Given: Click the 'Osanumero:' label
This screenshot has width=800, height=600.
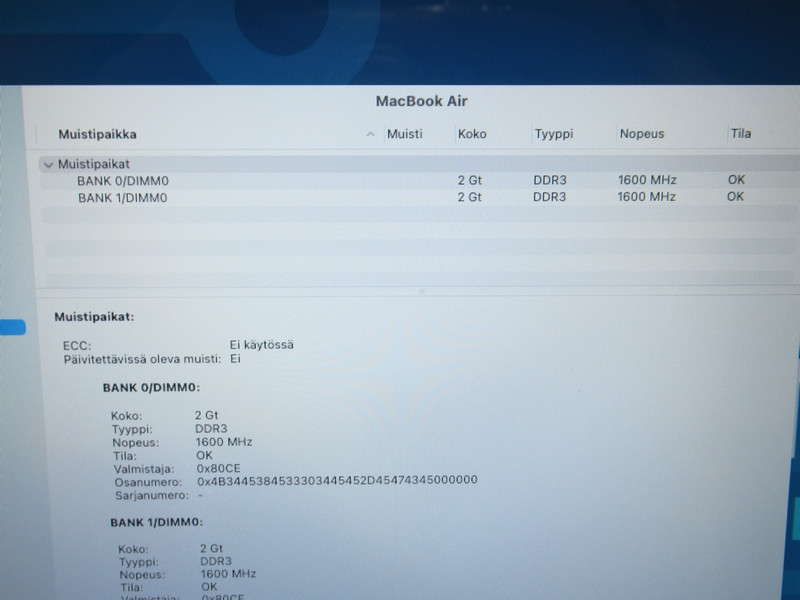Looking at the screenshot, I should coord(148,482).
